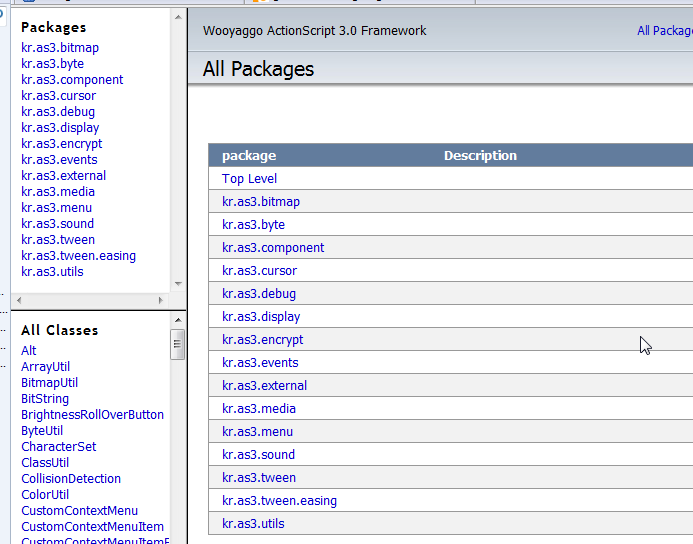Click Packages pane scroll right arrow

point(160,300)
